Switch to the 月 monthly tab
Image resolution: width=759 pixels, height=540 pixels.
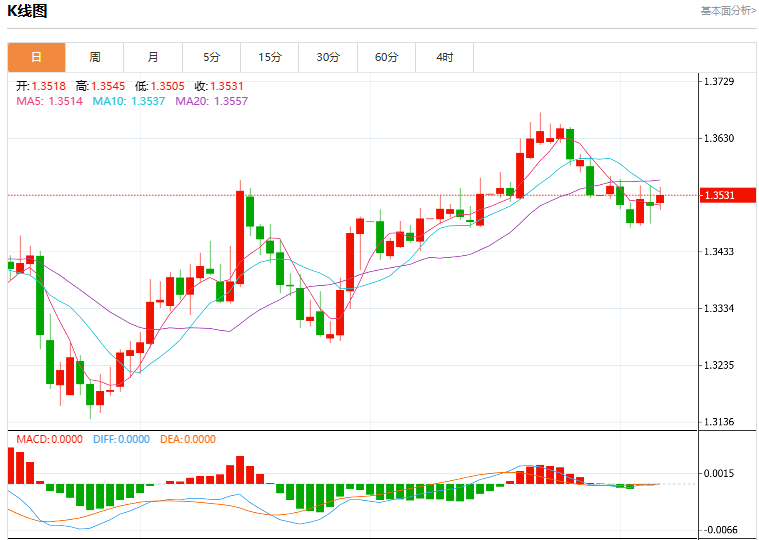click(x=153, y=58)
